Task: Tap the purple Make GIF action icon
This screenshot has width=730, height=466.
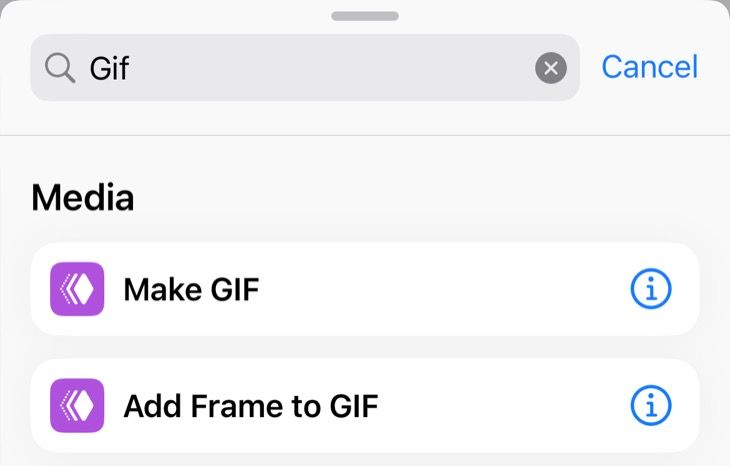Action: 77,289
